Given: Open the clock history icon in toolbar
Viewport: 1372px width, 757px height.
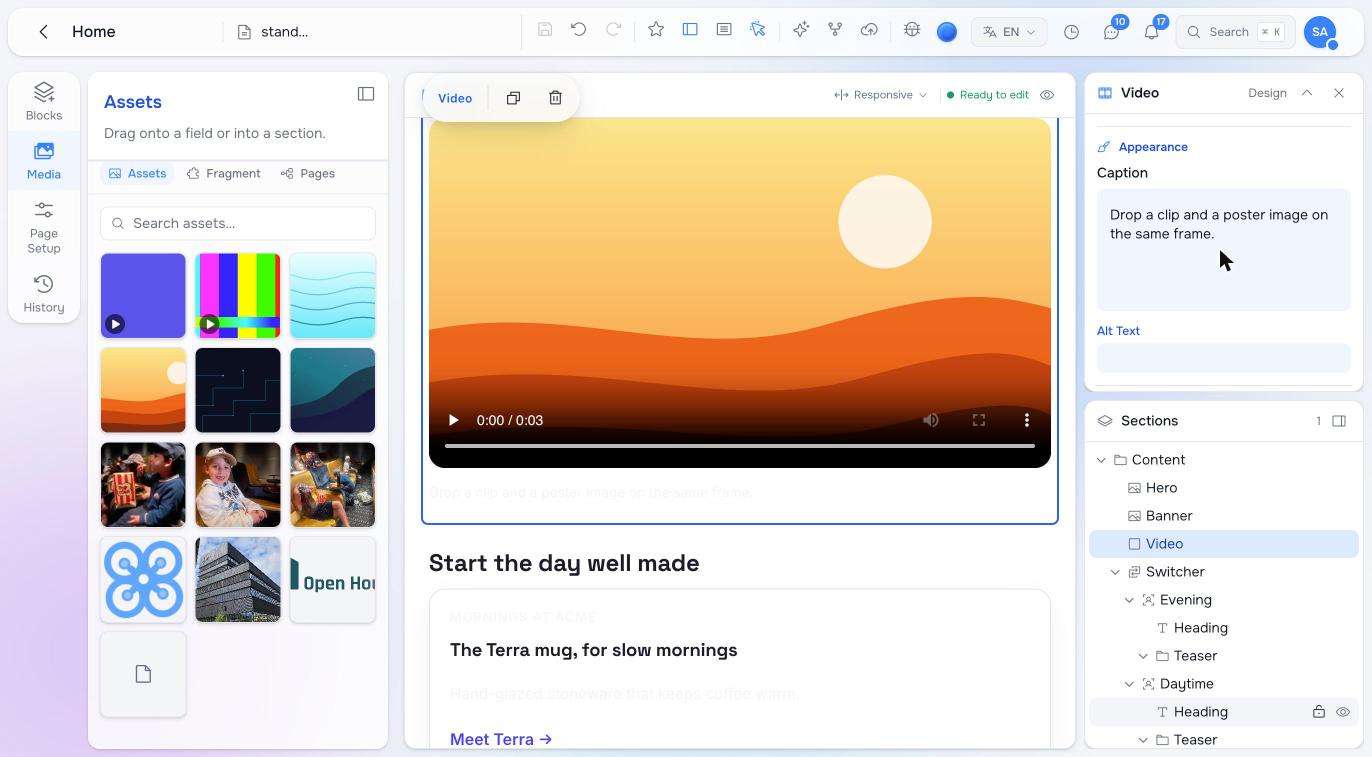Looking at the screenshot, I should pyautogui.click(x=1071, y=32).
